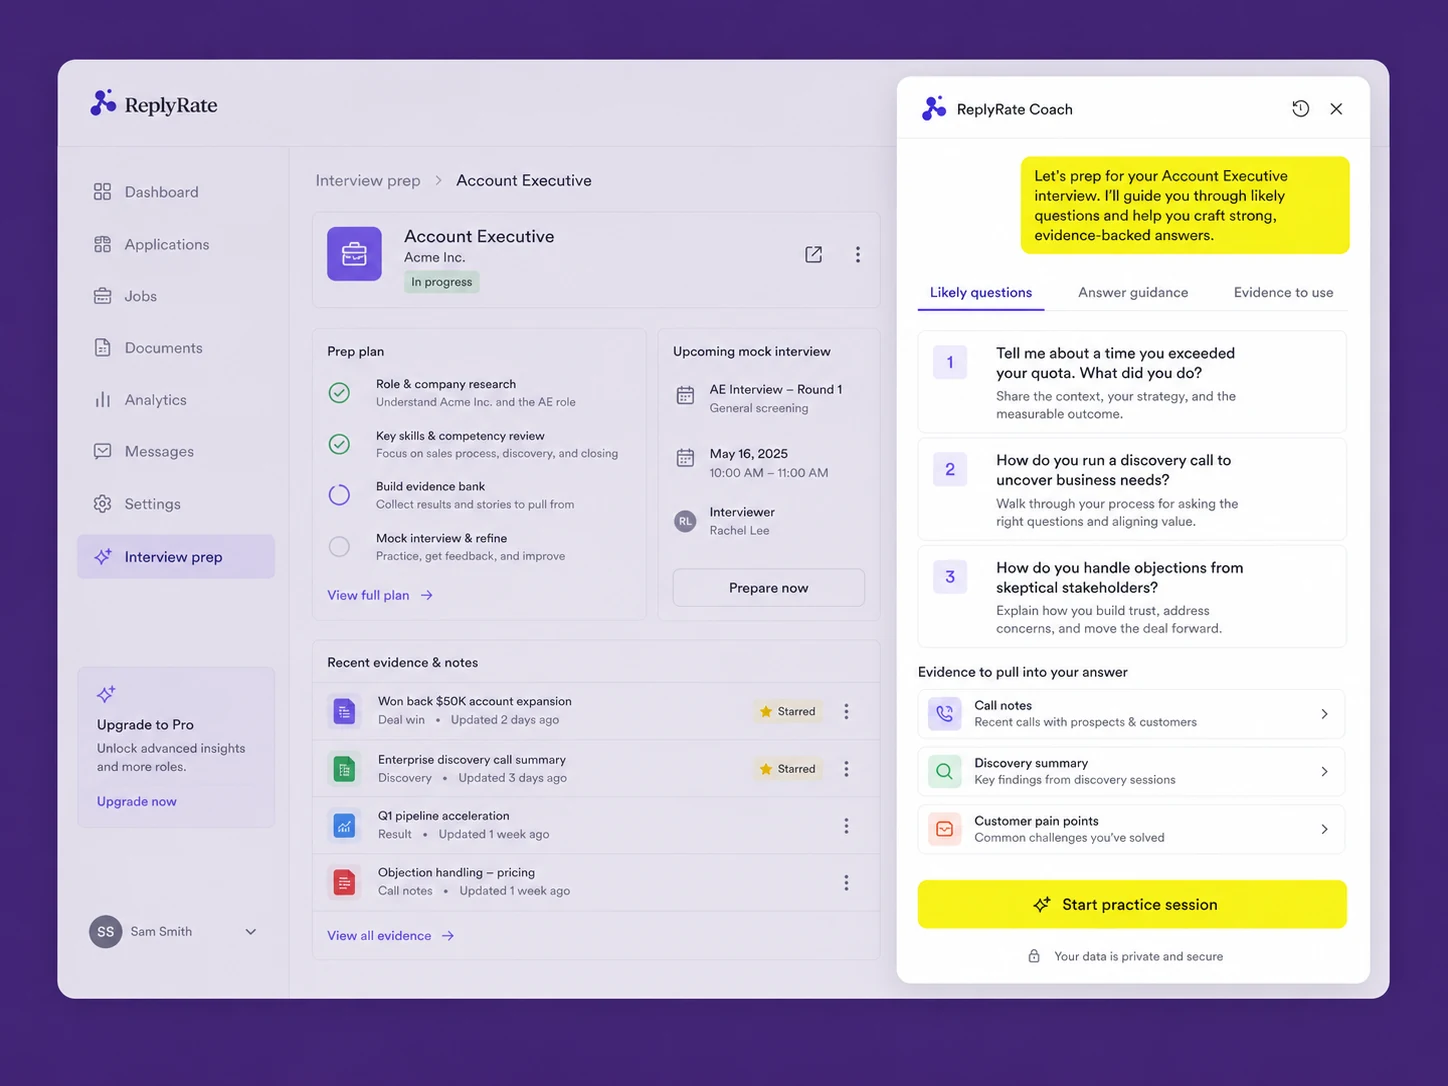Screen dimensions: 1448x1086
Task: Open options for Won back $50K account expansion
Action: (x=846, y=712)
